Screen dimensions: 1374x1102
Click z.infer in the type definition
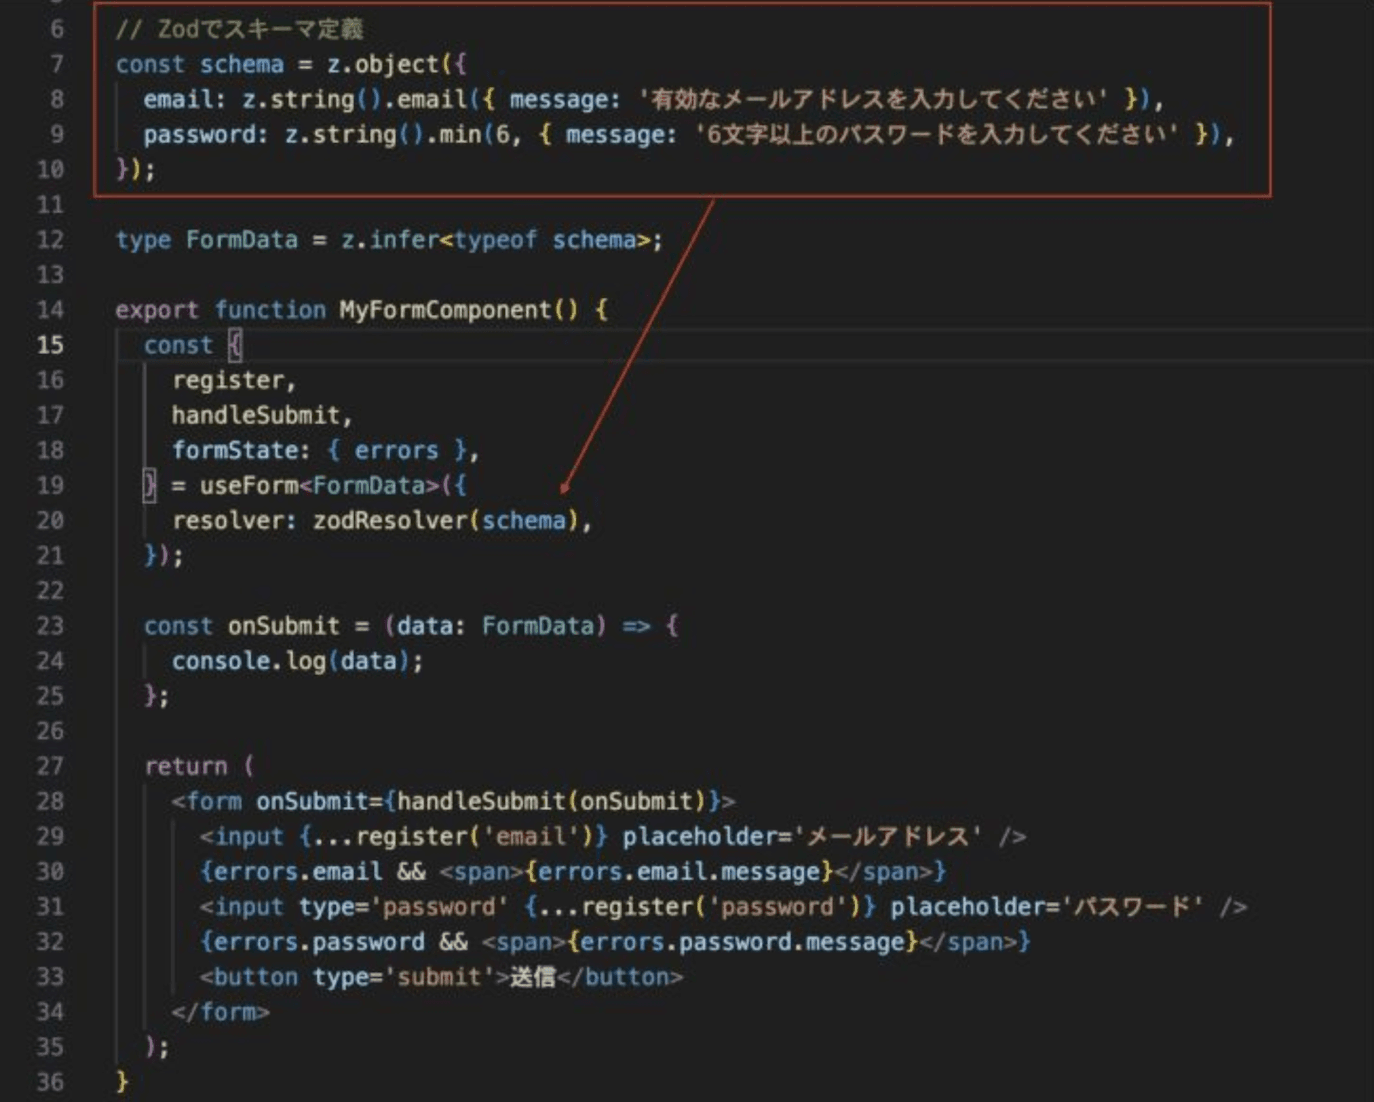(390, 240)
